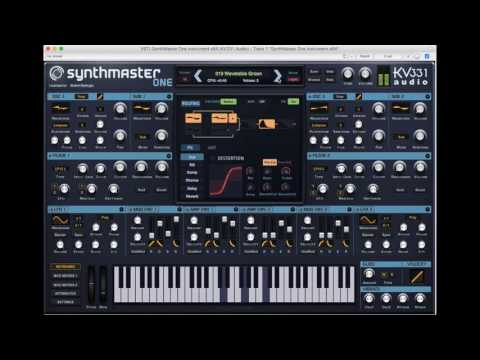Select the orange filter-shape routing block

coord(267,124)
